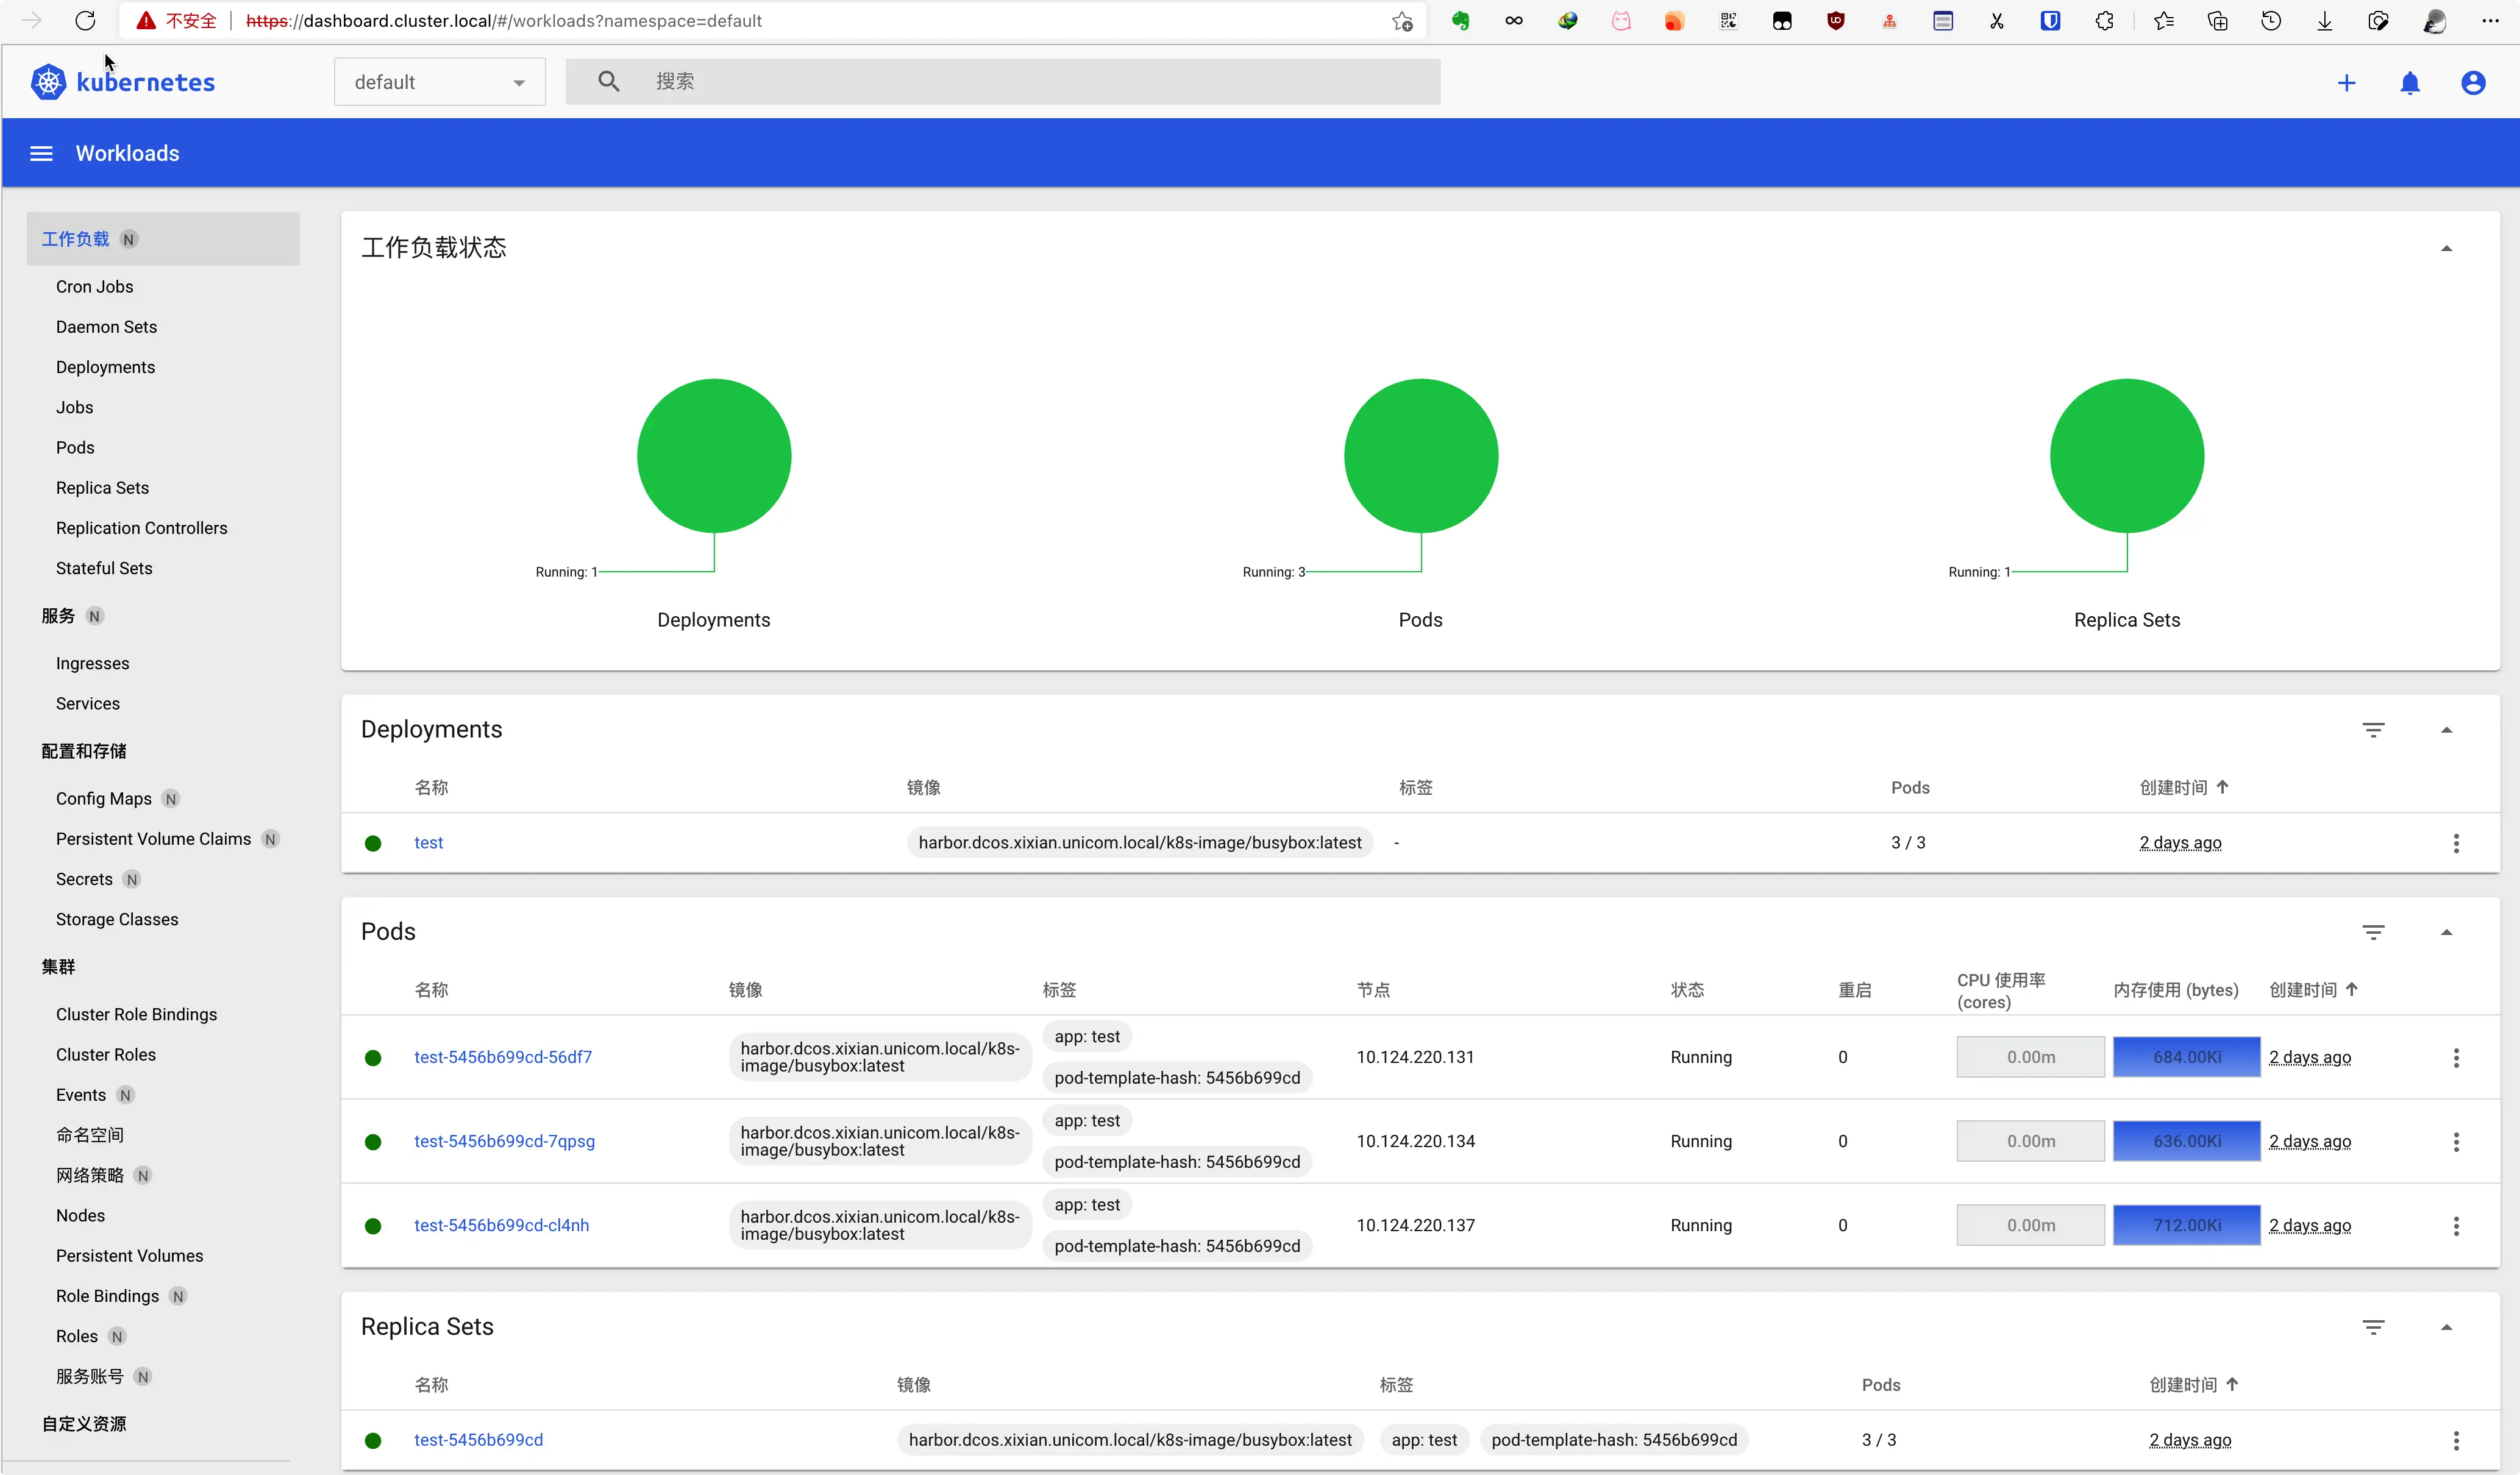The width and height of the screenshot is (2520, 1475).
Task: Open the filter icon in Pods section
Action: click(x=2373, y=932)
